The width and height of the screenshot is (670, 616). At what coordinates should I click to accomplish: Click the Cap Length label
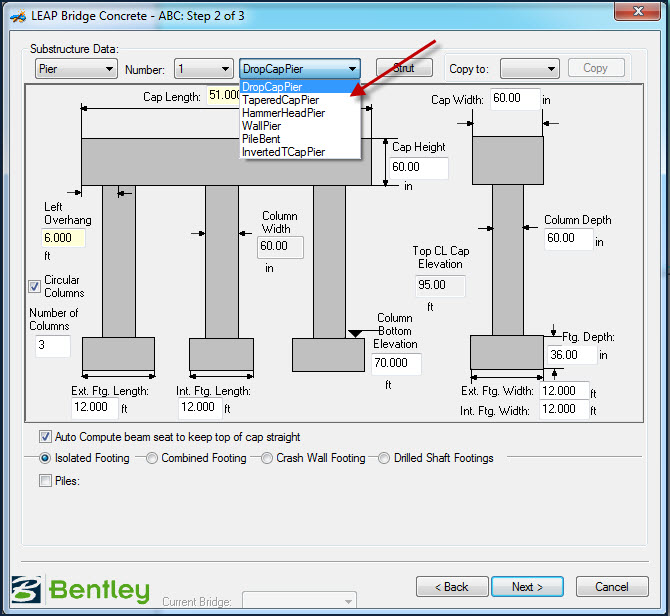(172, 97)
